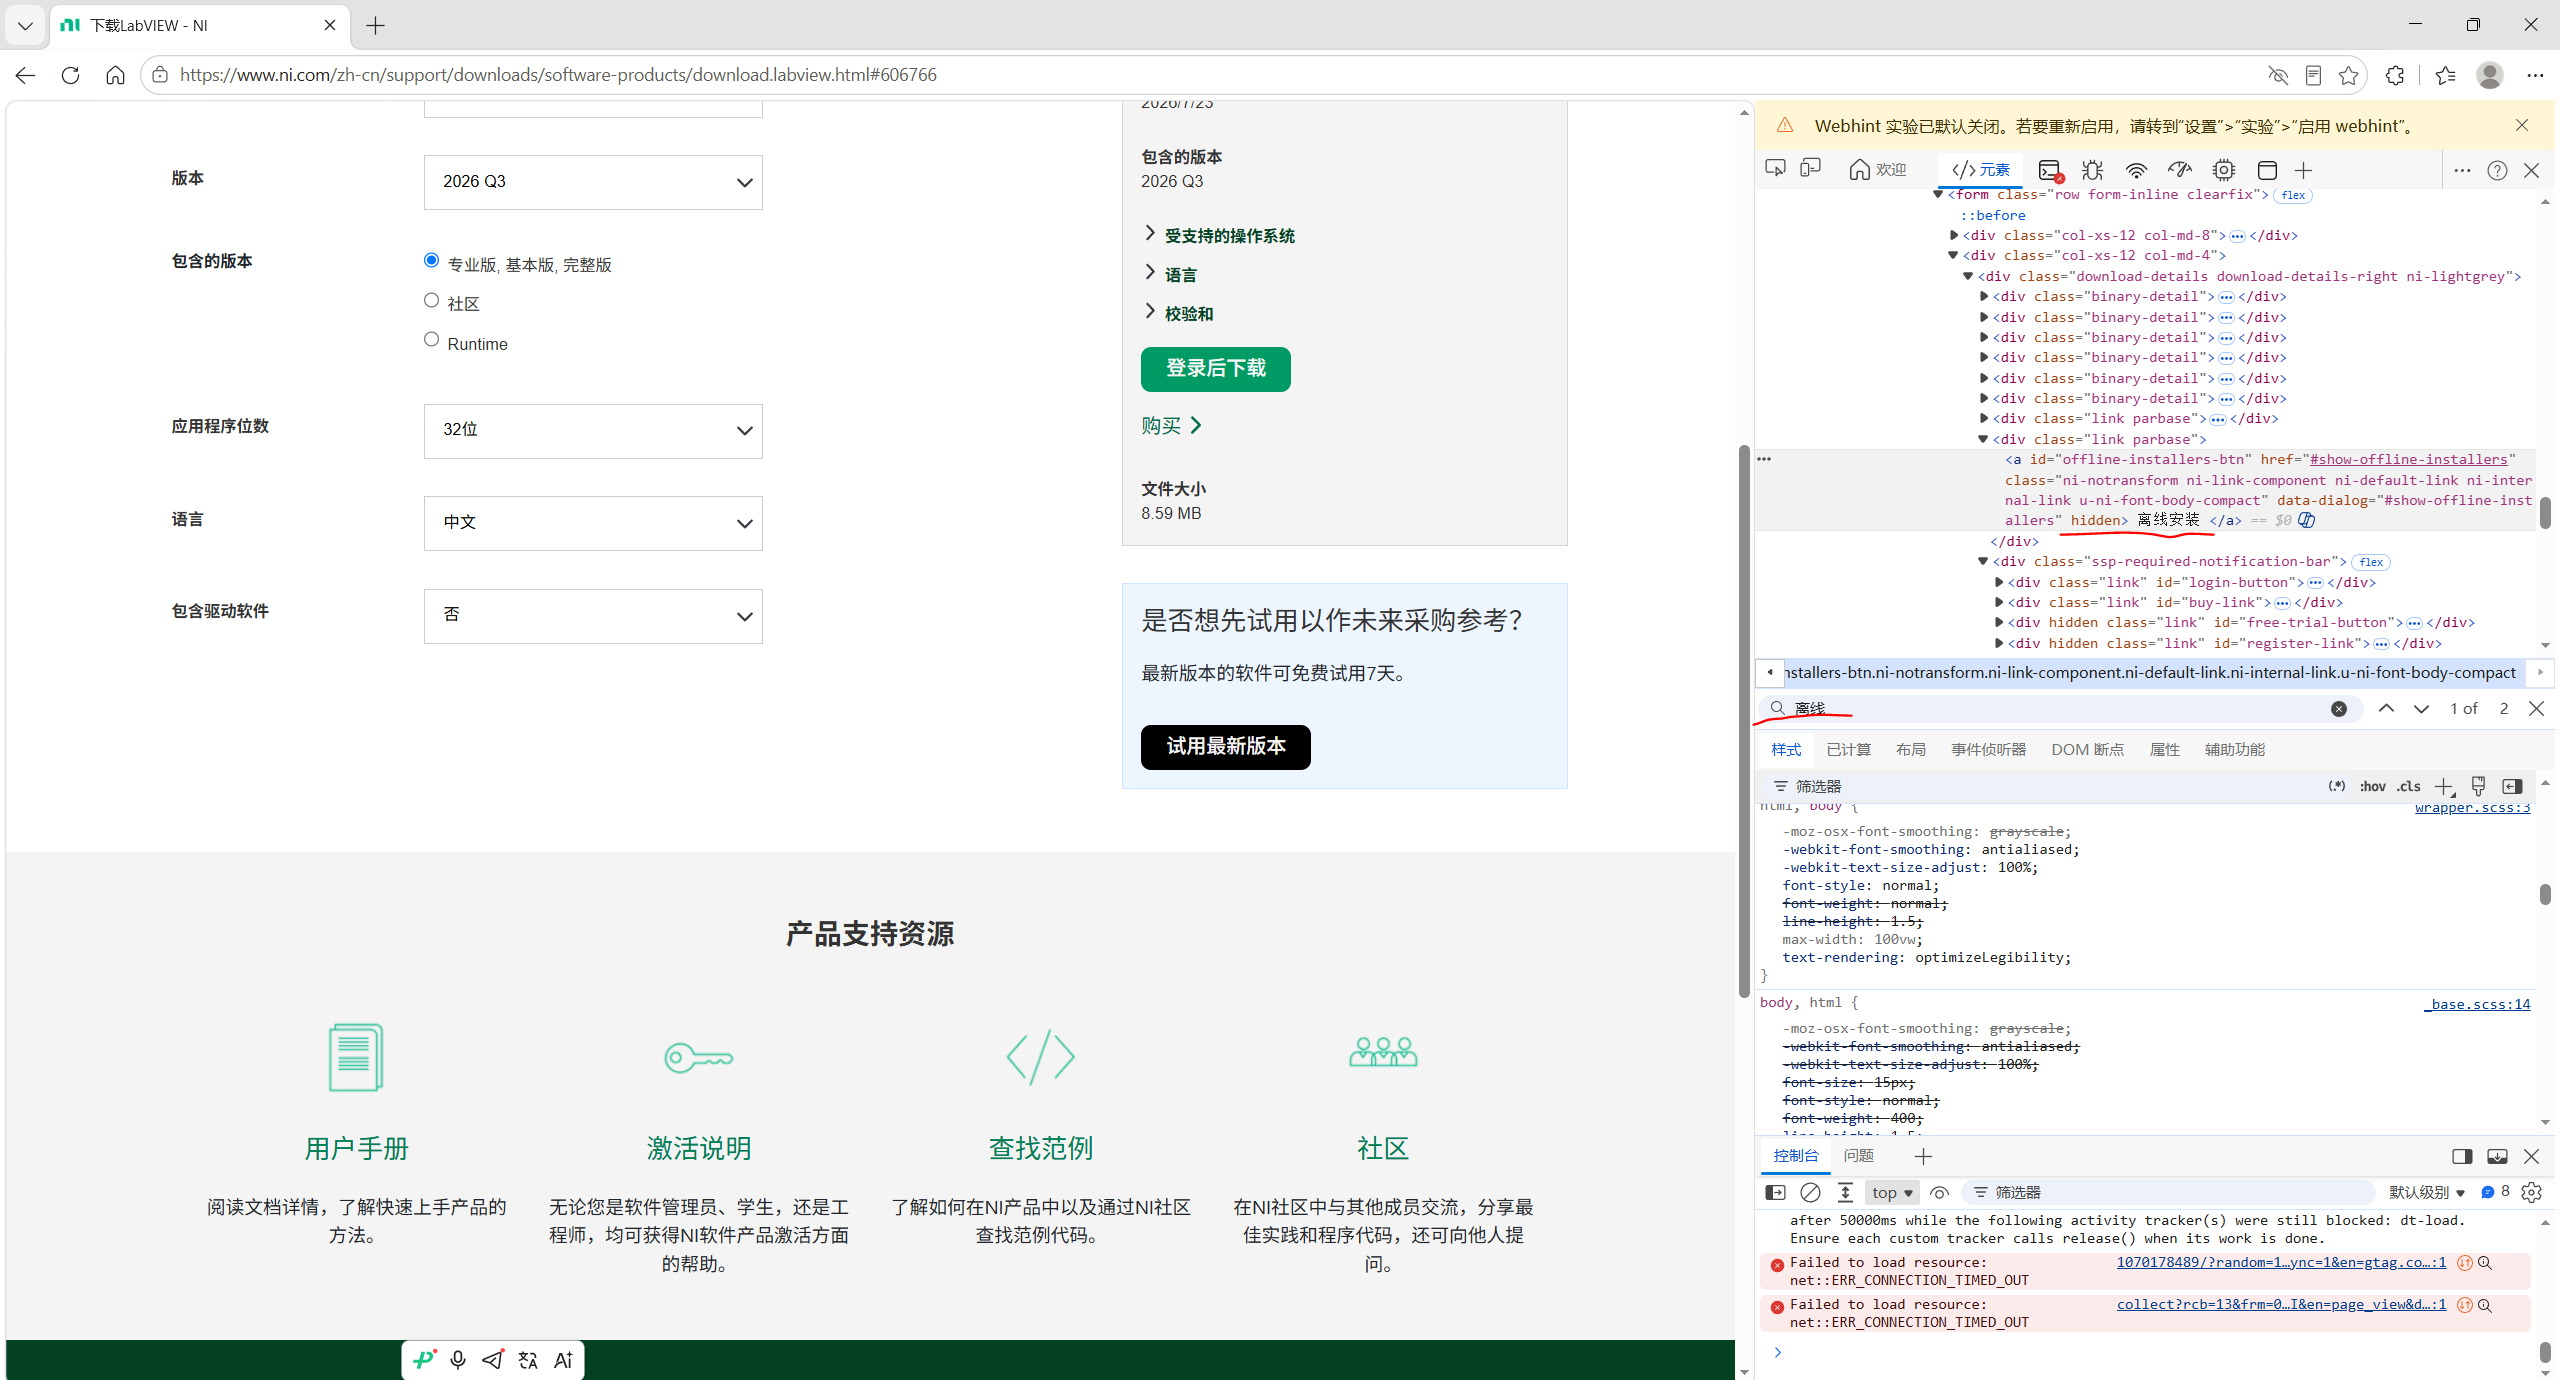Open the 应用程序位数 32位 dropdown
Image resolution: width=2560 pixels, height=1380 pixels.
pos(593,431)
